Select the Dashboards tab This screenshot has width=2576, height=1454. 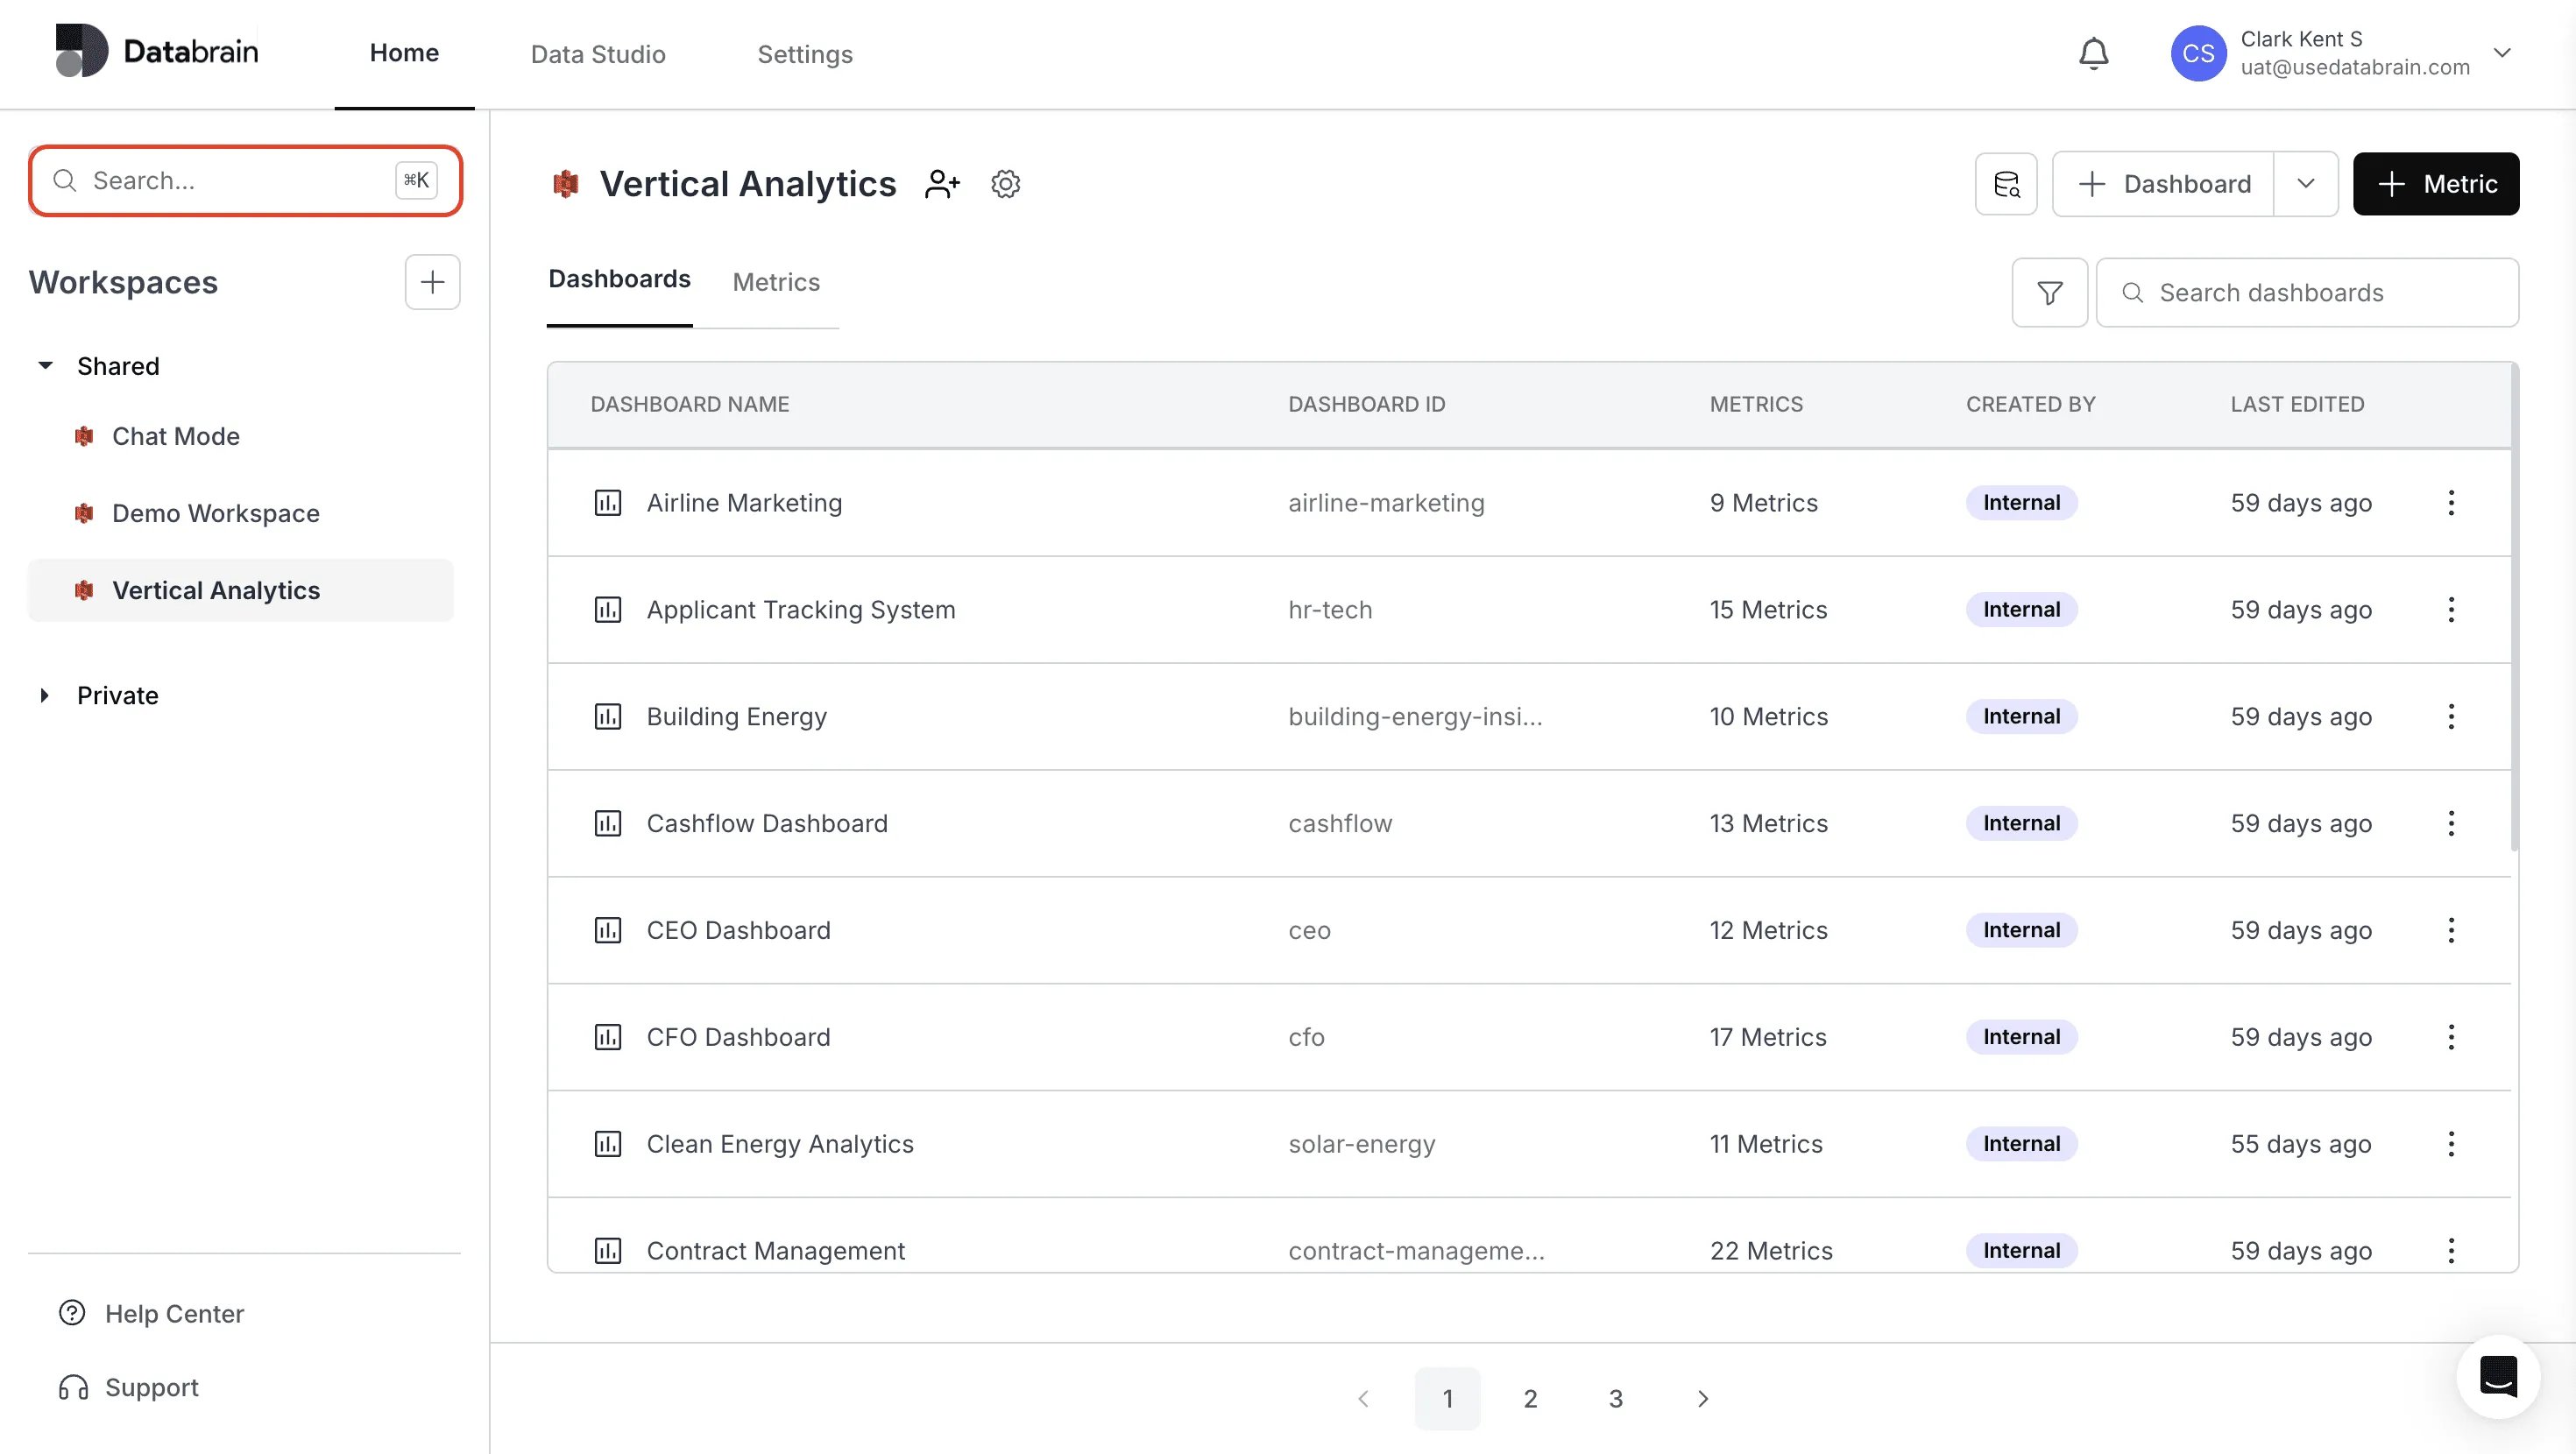pyautogui.click(x=619, y=280)
